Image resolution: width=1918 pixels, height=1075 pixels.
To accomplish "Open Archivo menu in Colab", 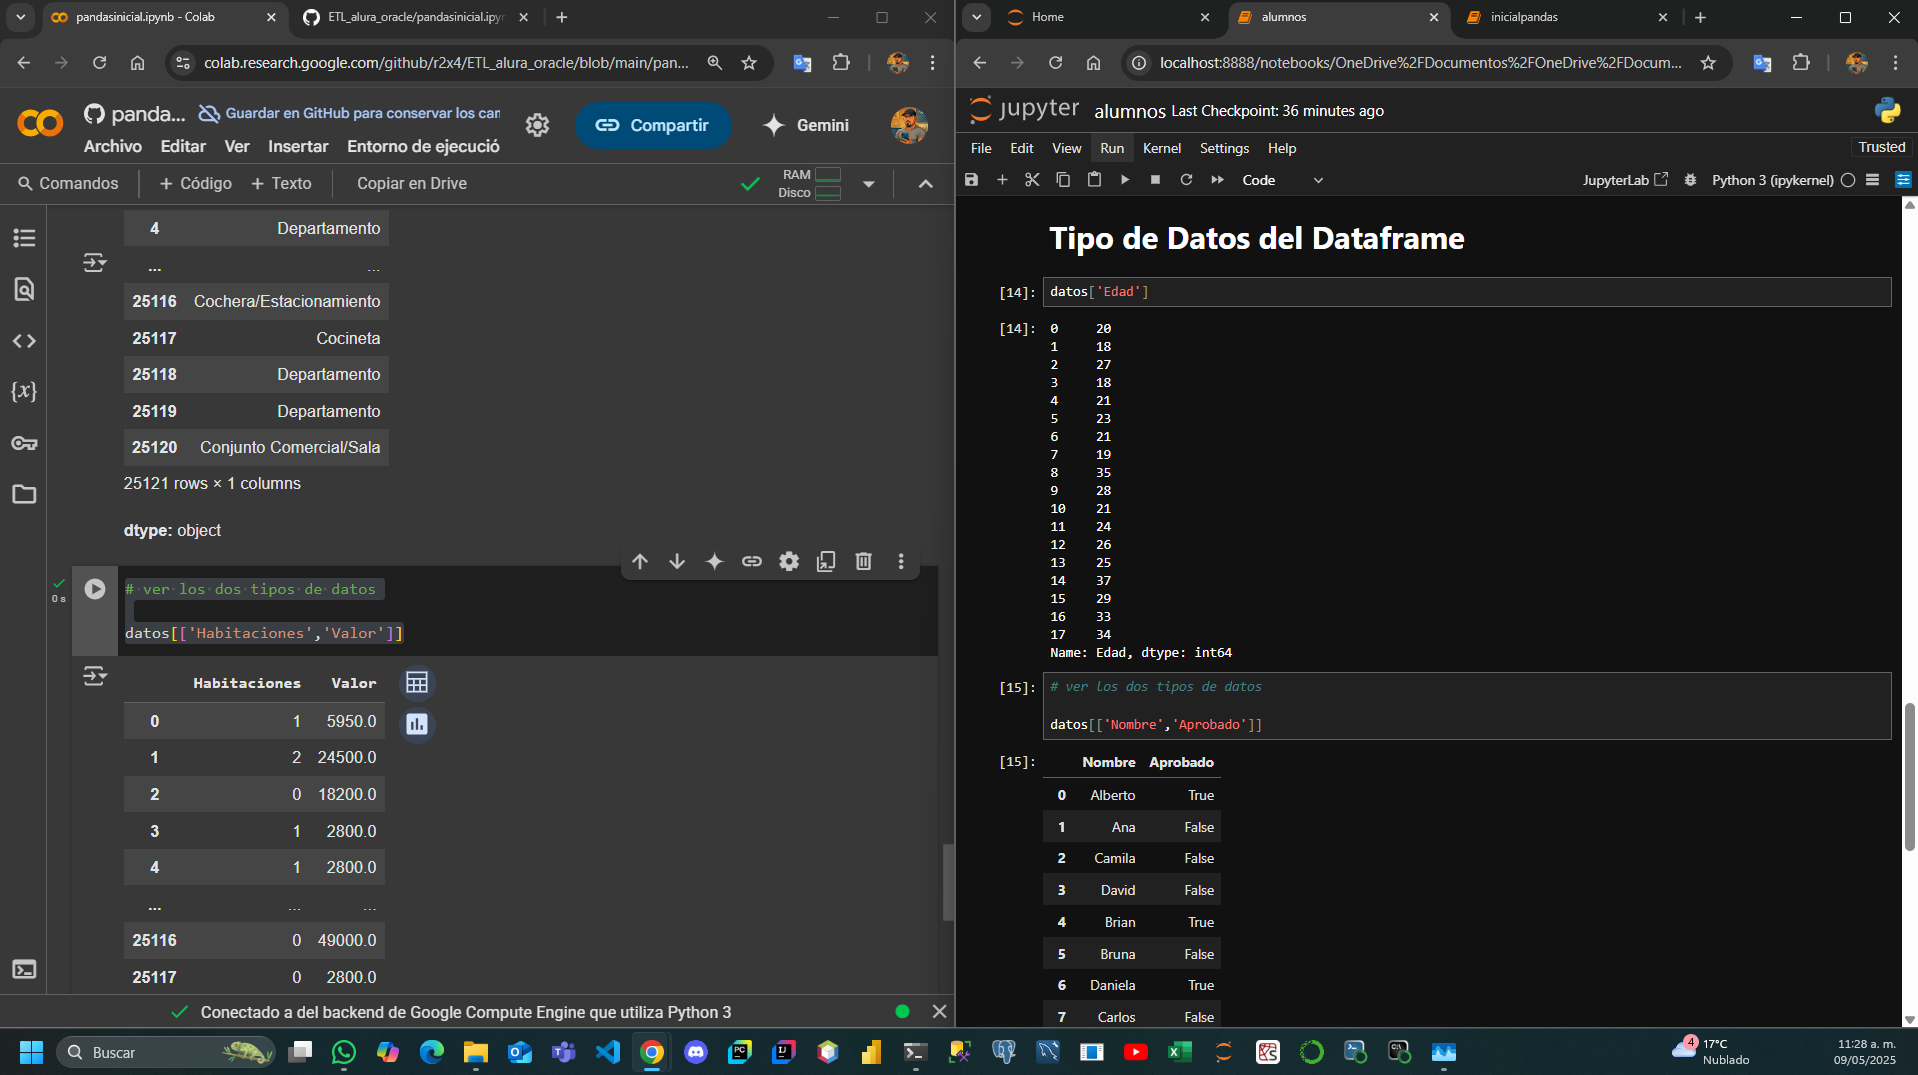I will click(x=113, y=146).
